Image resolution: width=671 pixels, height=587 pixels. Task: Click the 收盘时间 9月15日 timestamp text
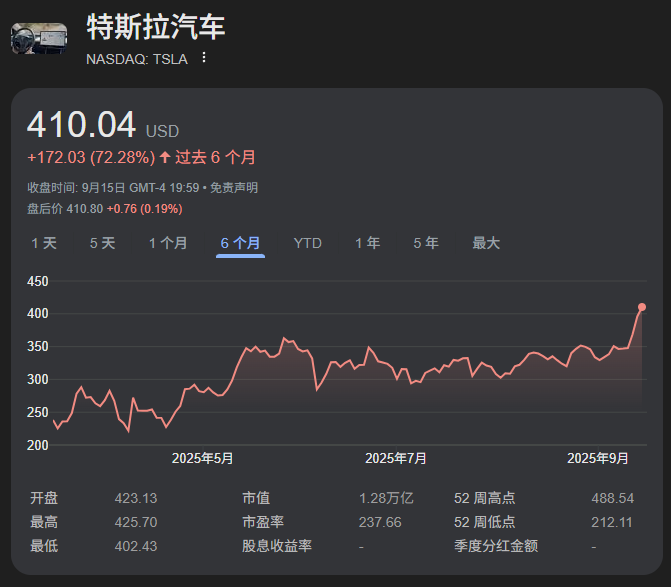113,188
